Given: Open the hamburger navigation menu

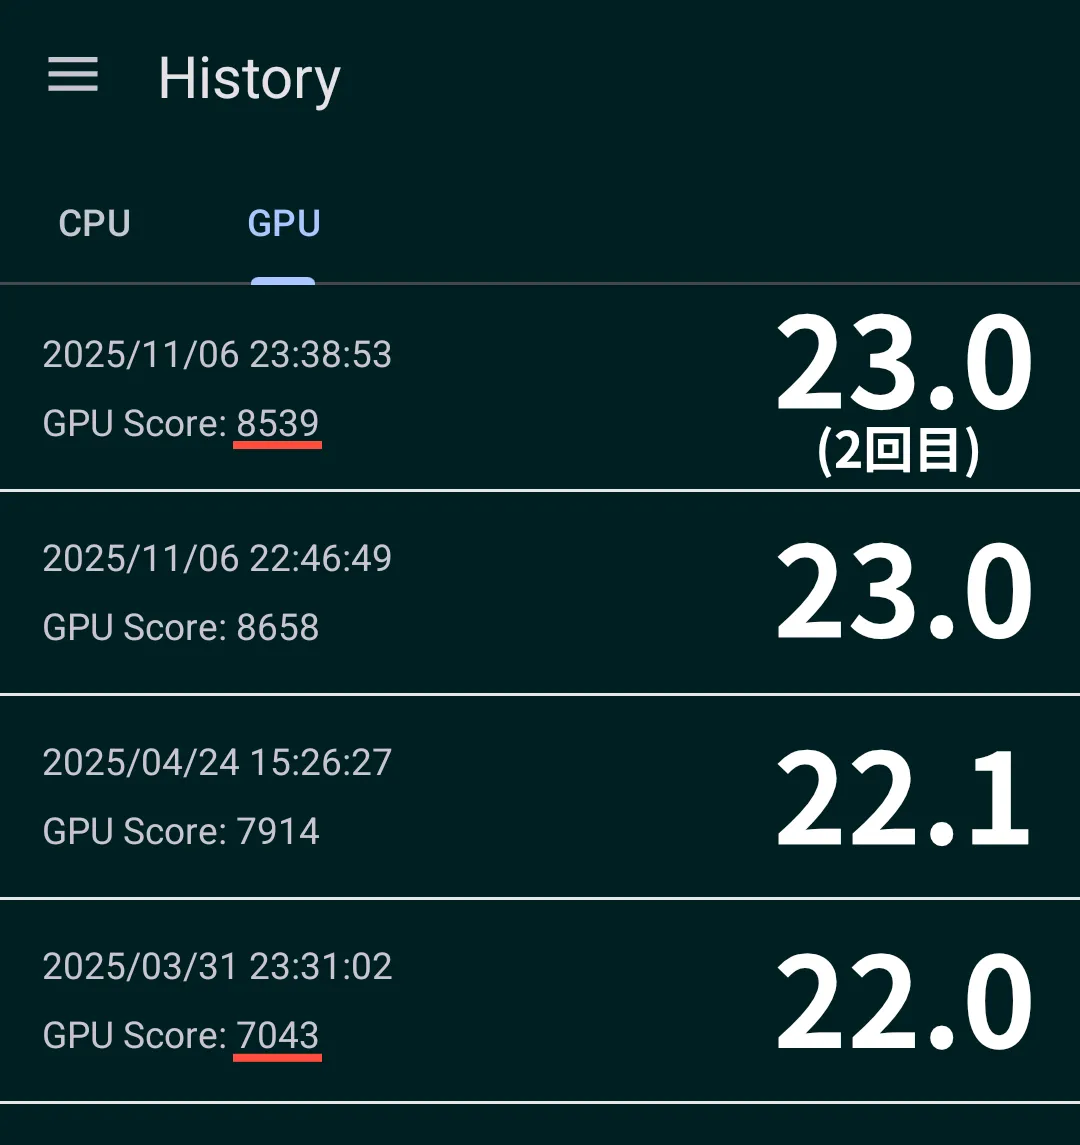Looking at the screenshot, I should 73,75.
